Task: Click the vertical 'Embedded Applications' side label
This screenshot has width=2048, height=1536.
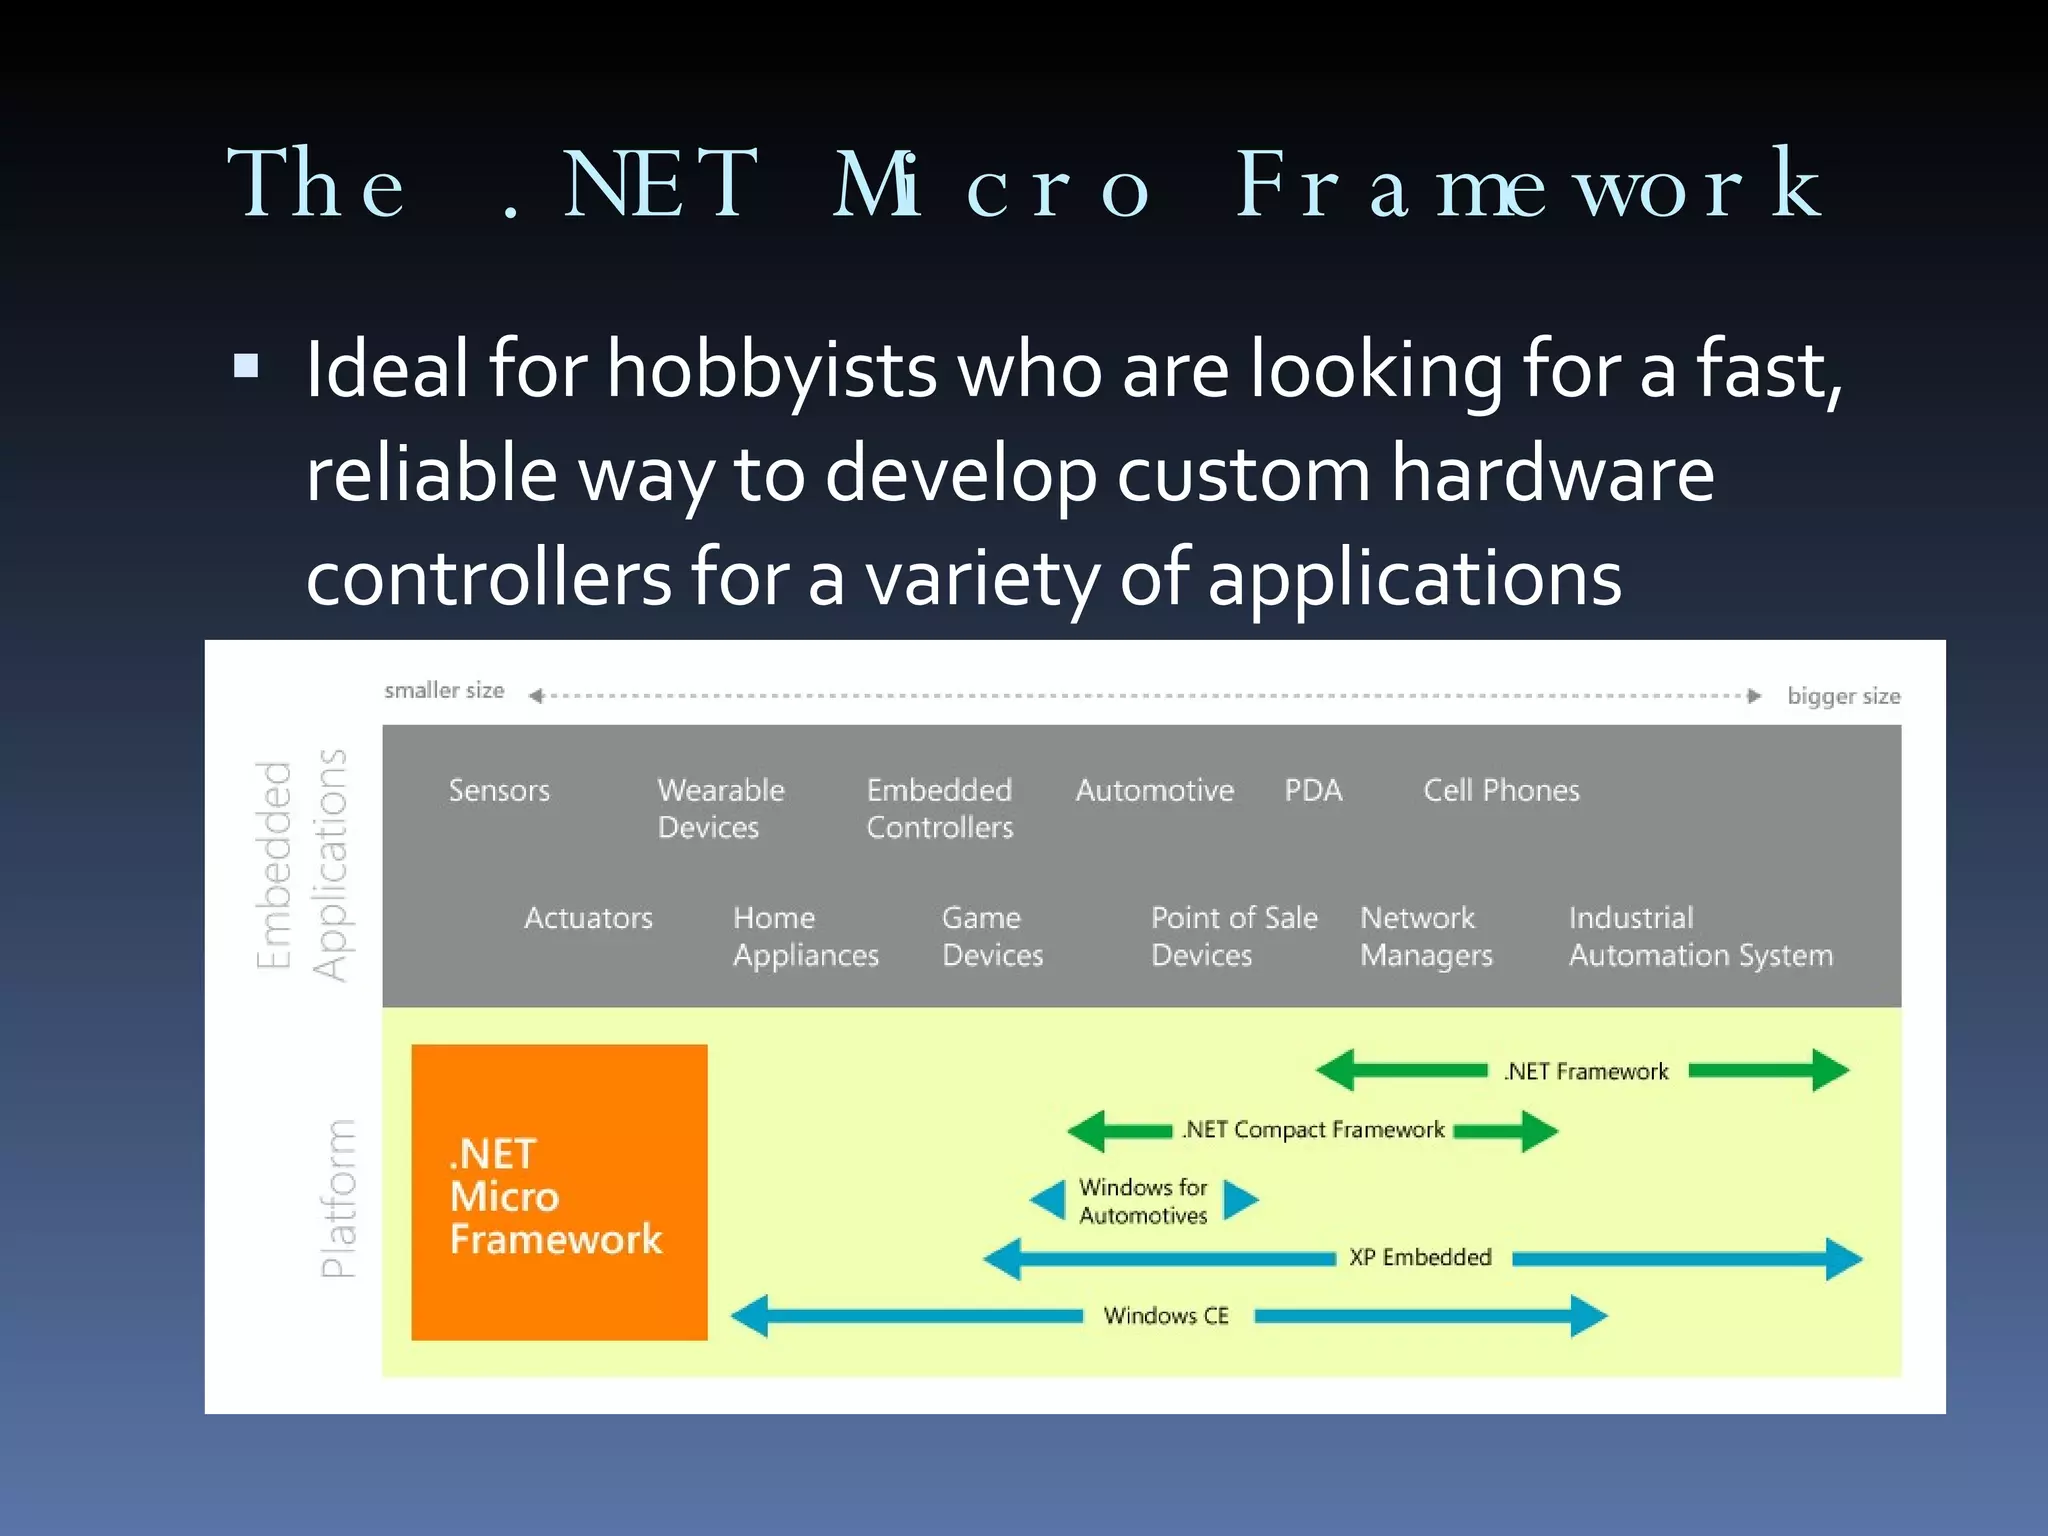Action: [x=301, y=865]
